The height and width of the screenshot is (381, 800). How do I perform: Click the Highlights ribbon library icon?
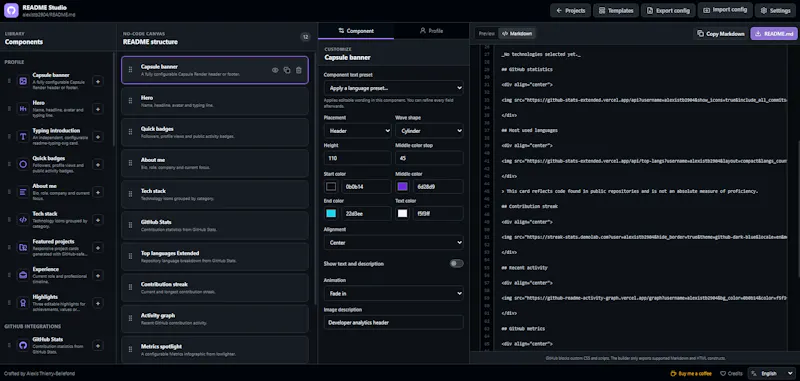point(23,303)
